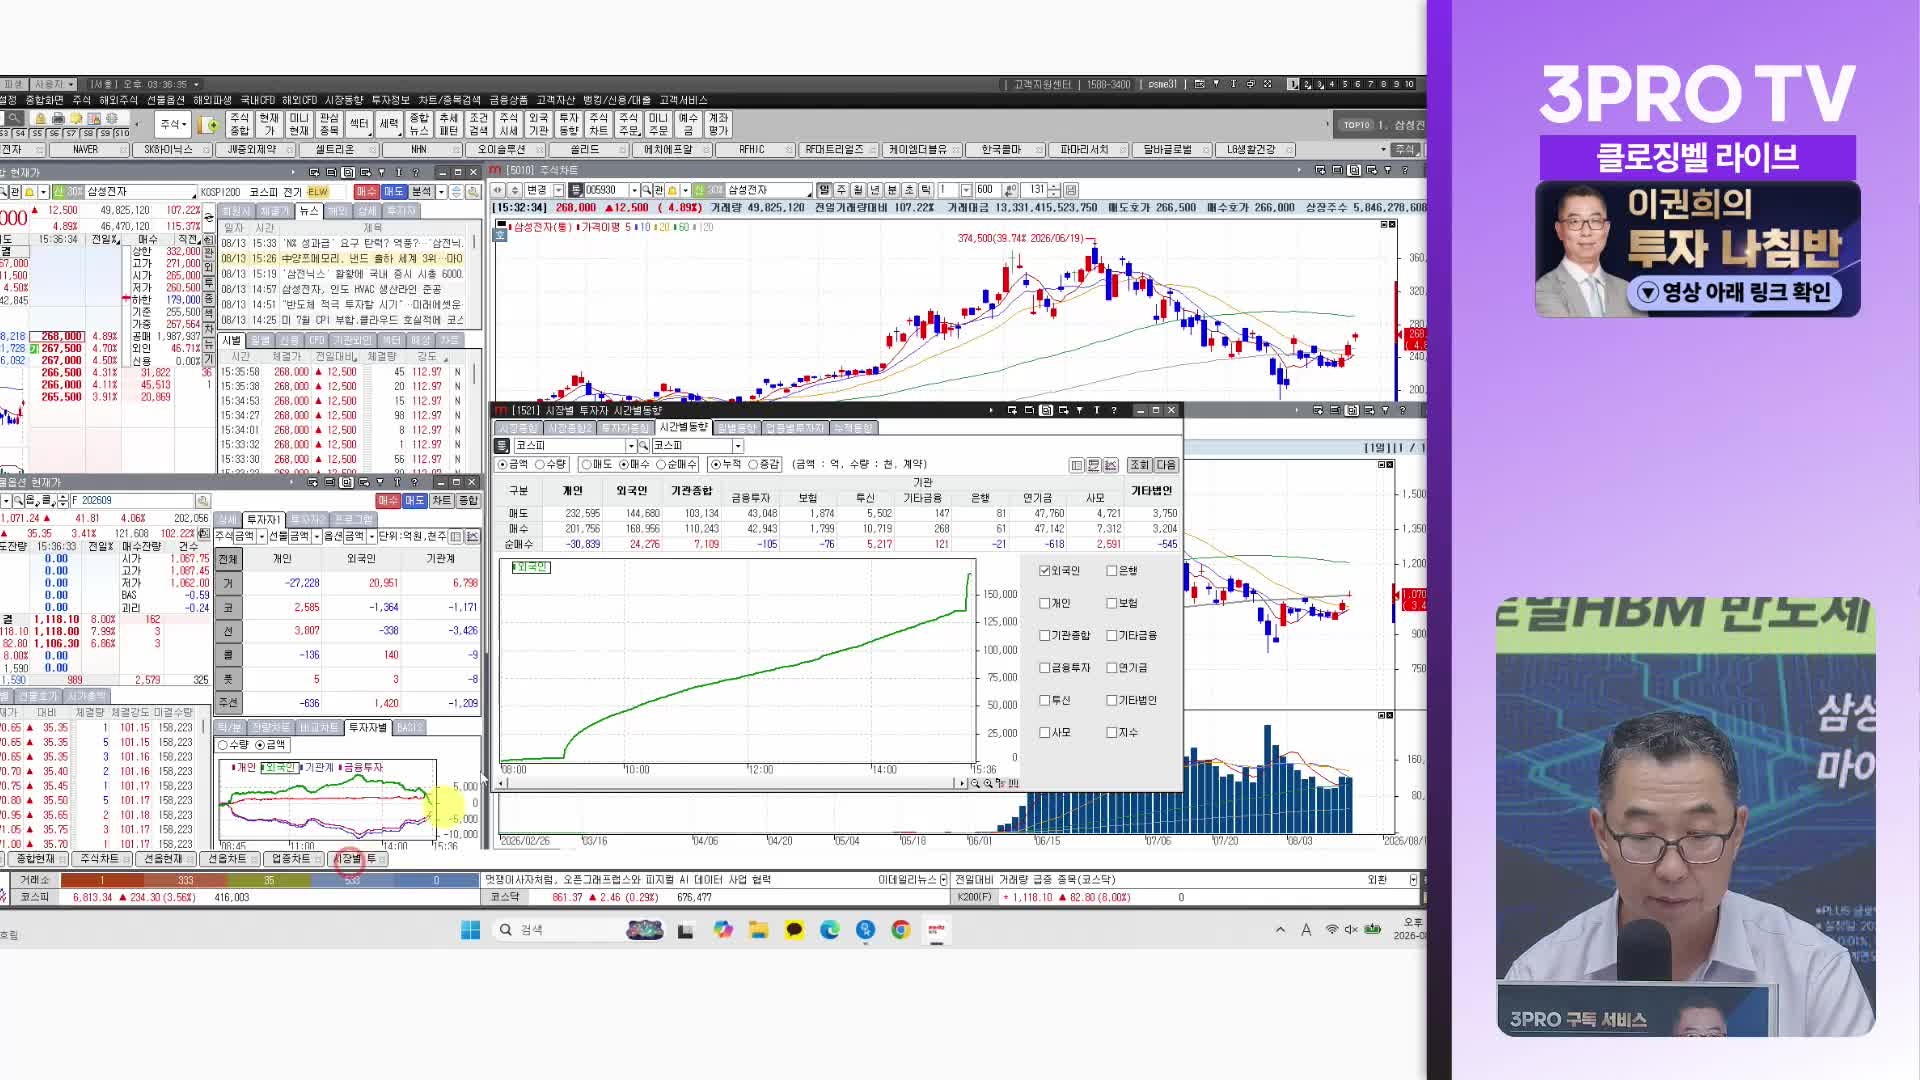The height and width of the screenshot is (1080, 1920).
Task: Check the 개인 investor checkbox
Action: (1045, 603)
